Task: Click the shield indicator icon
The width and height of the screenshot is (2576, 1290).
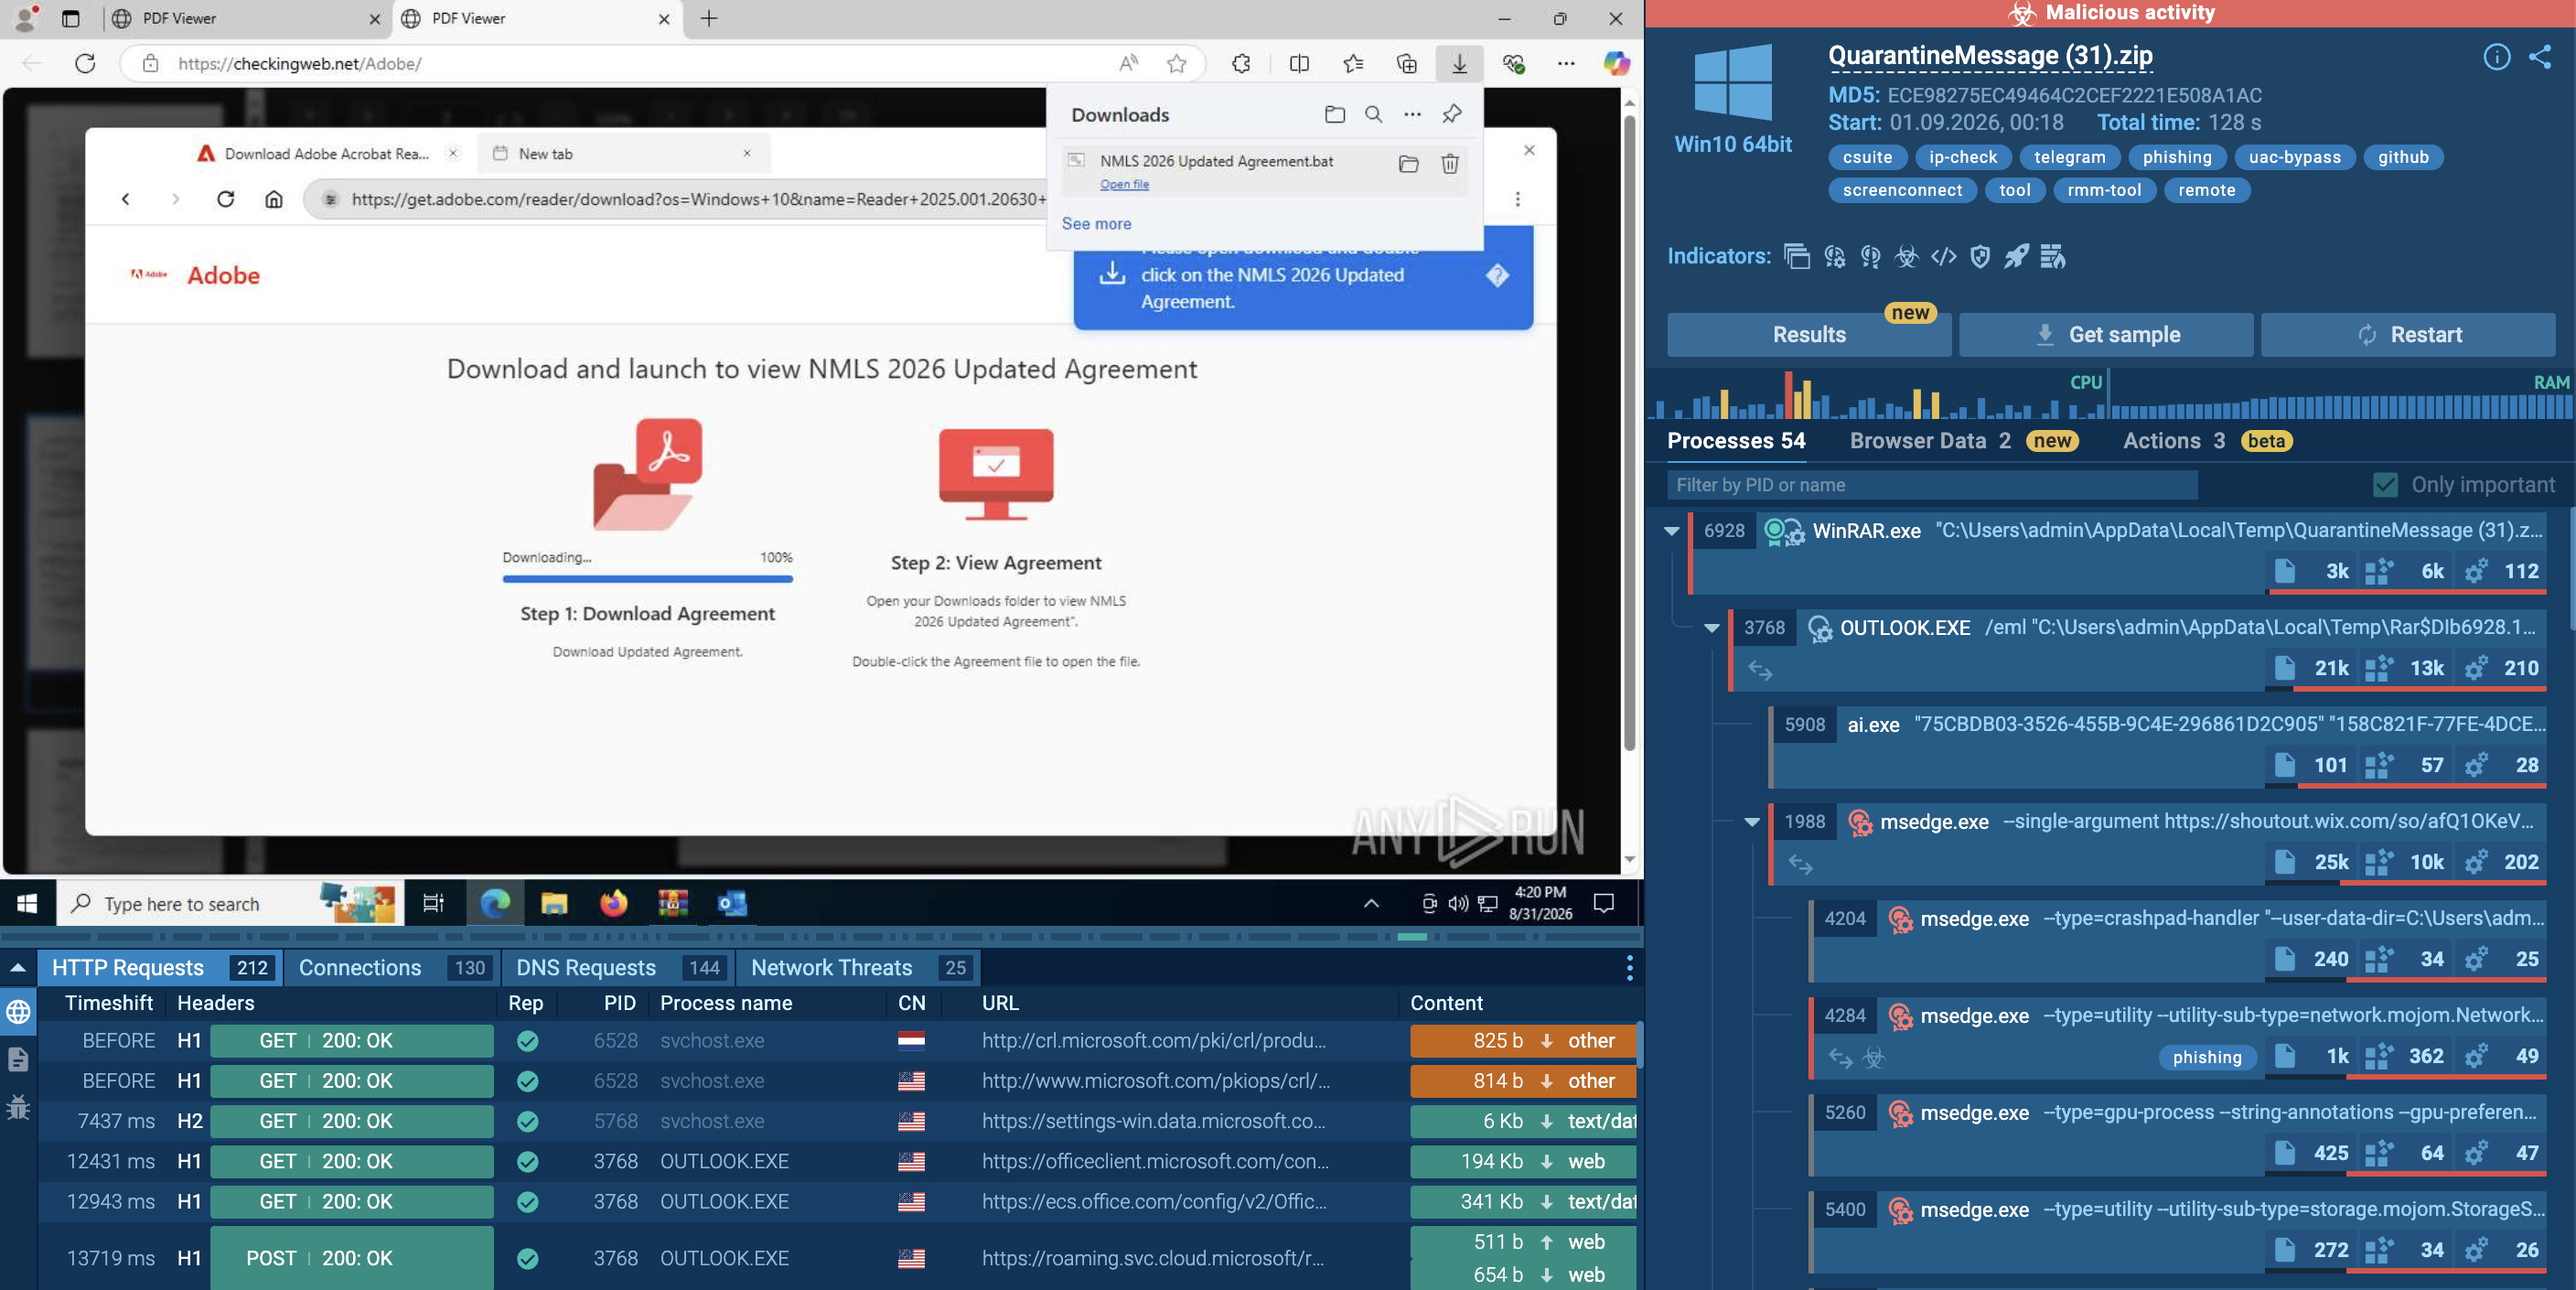Action: [x=1980, y=256]
